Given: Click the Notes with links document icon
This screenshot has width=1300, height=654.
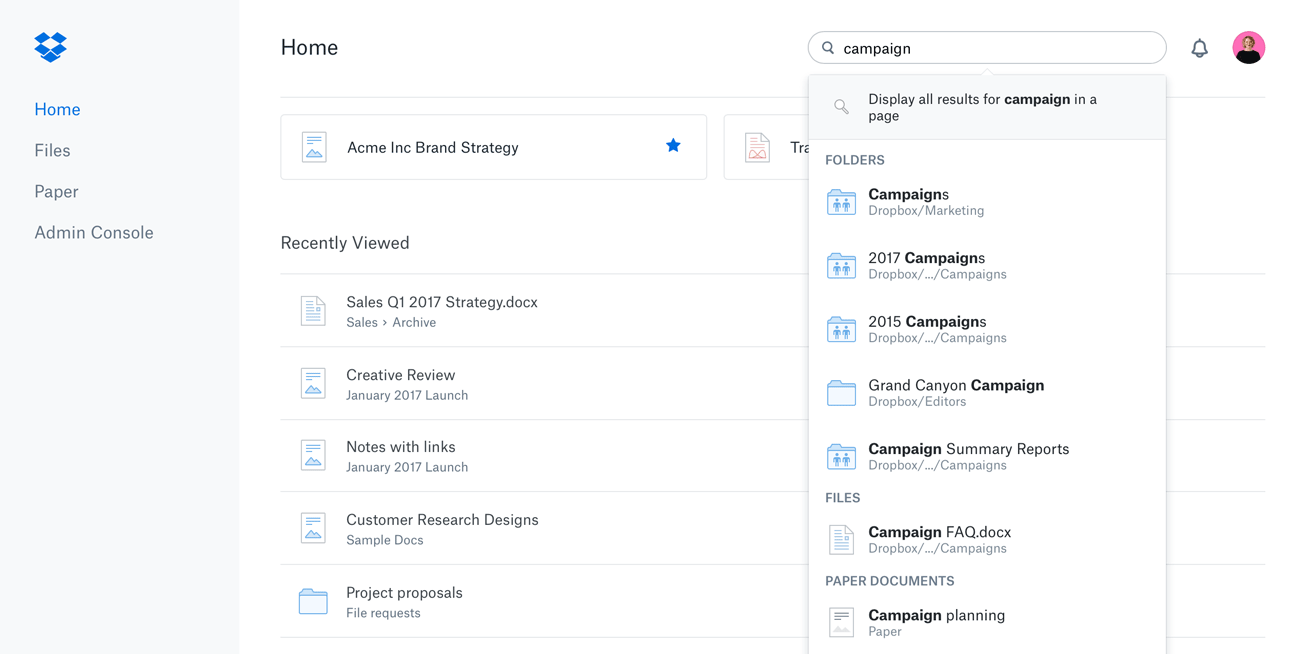Looking at the screenshot, I should 313,455.
